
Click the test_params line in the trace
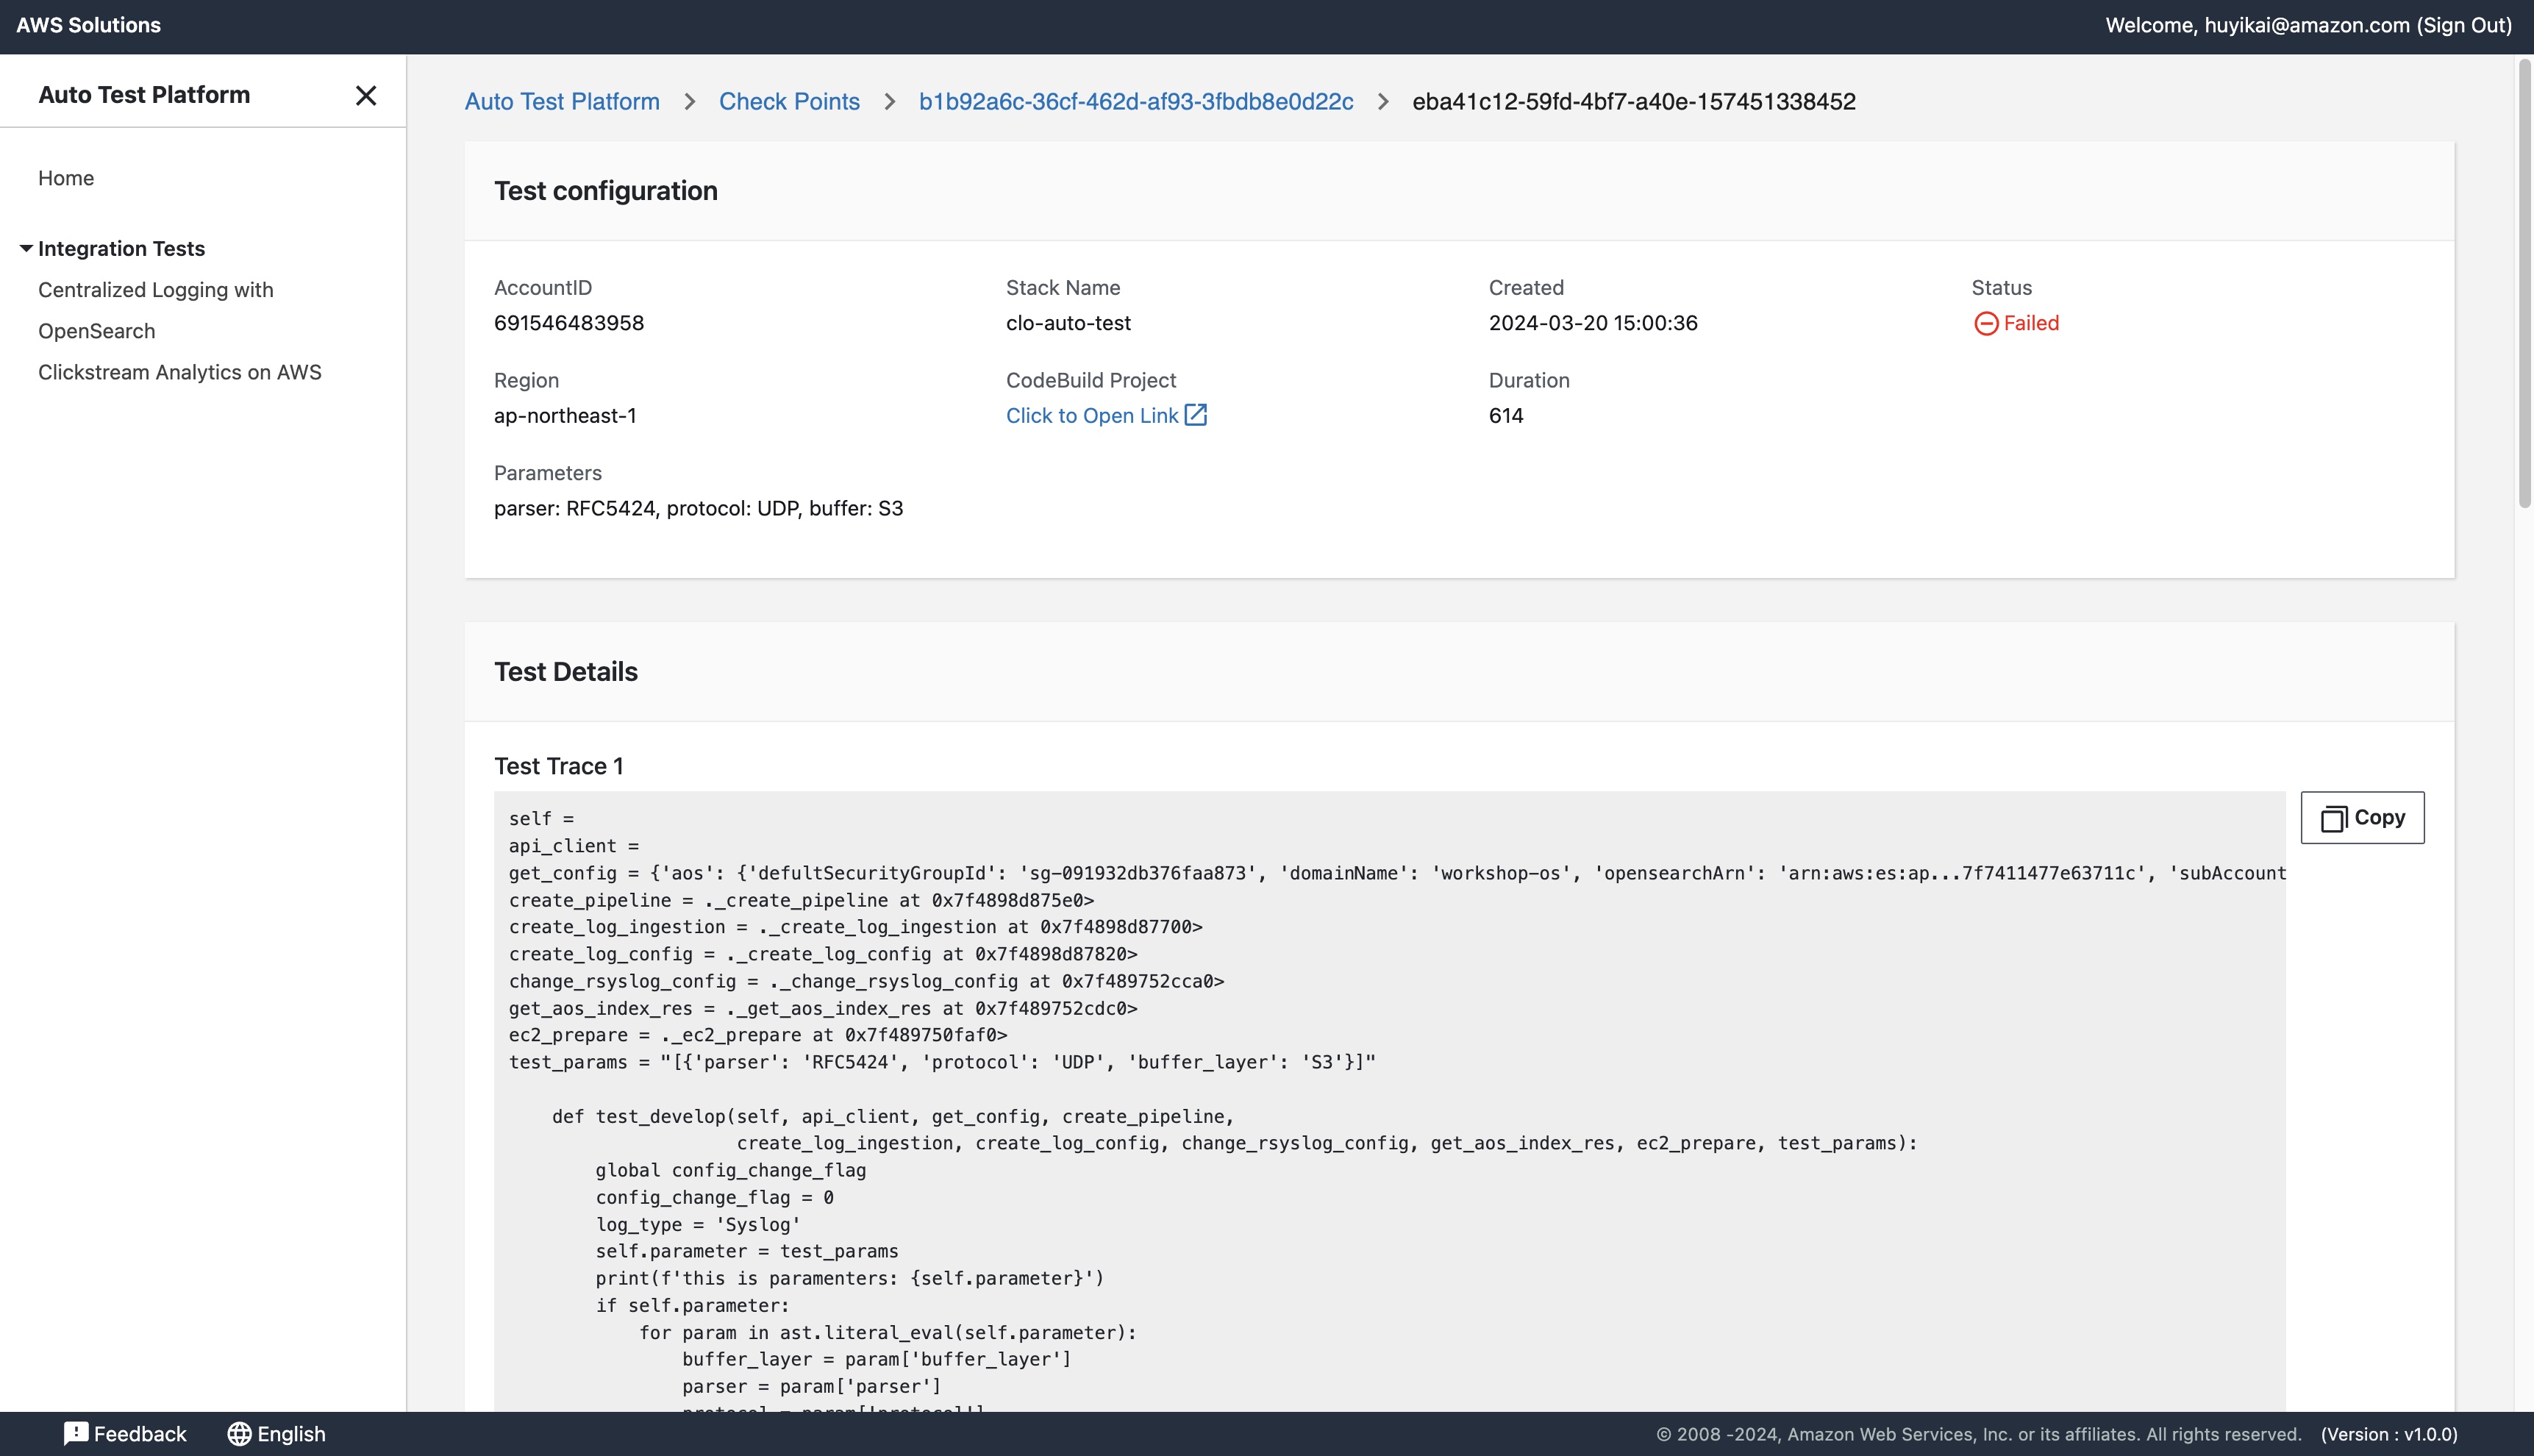pos(942,1062)
